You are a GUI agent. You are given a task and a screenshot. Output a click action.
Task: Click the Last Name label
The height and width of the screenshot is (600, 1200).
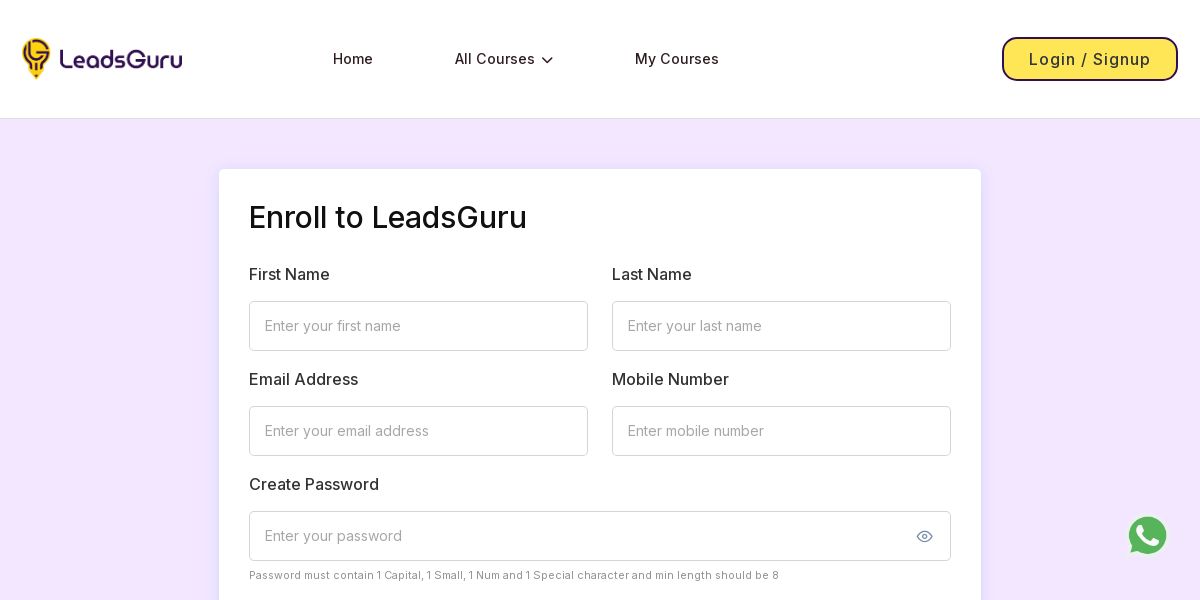pos(651,274)
